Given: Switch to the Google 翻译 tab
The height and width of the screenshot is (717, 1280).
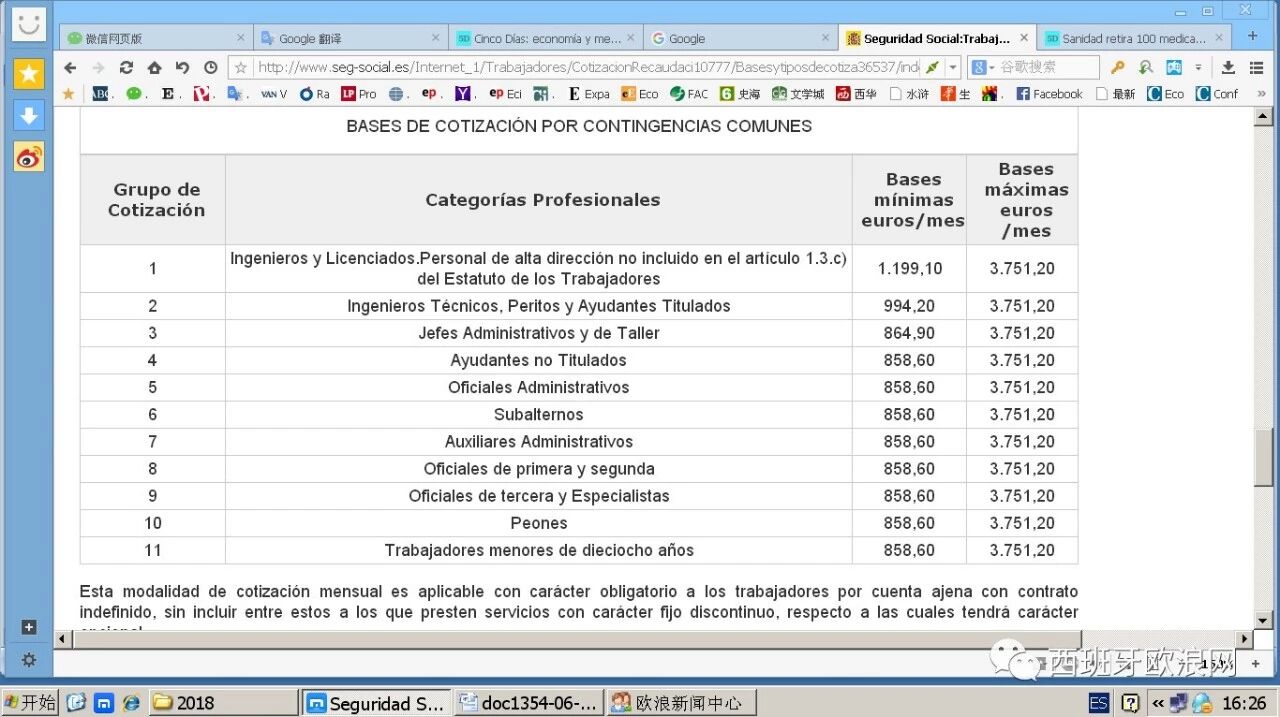Looking at the screenshot, I should [350, 38].
